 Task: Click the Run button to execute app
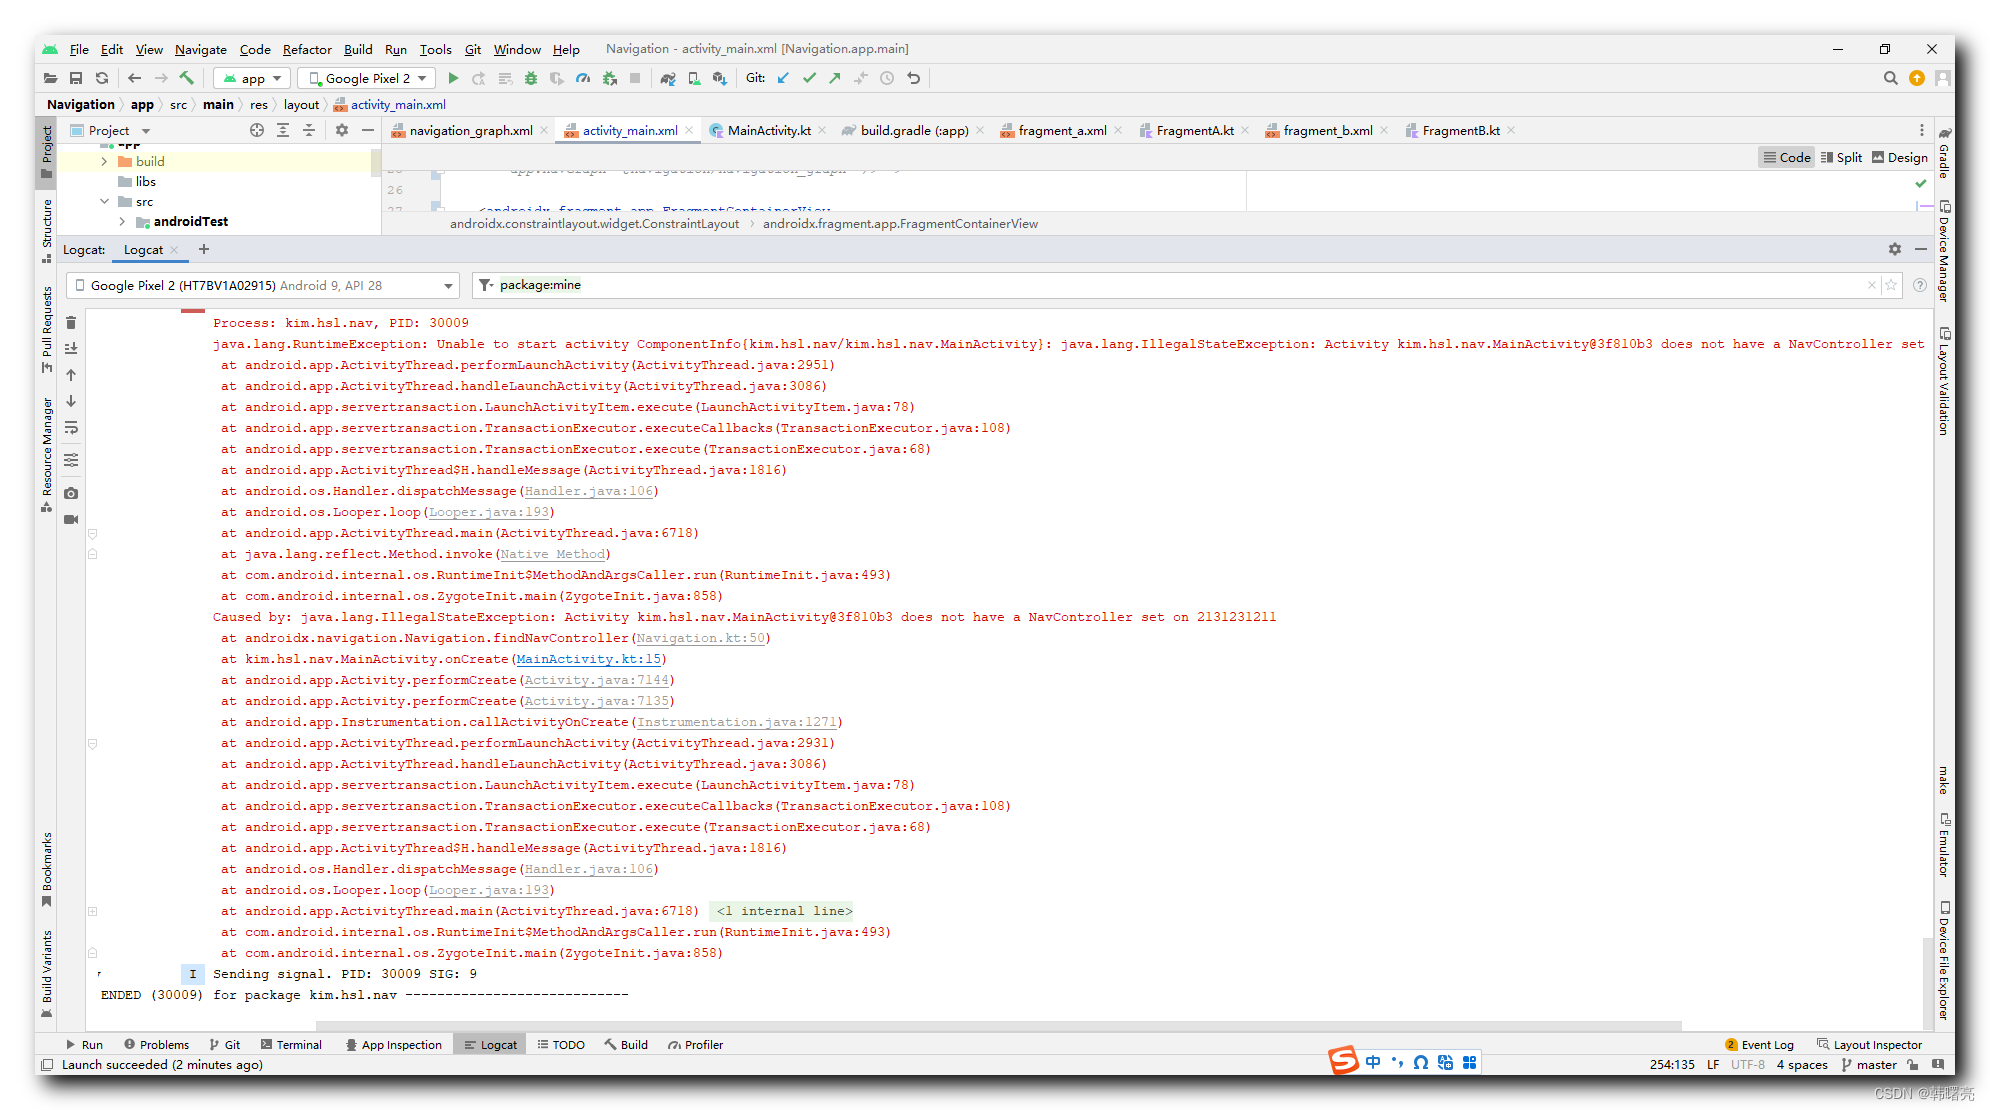452,78
